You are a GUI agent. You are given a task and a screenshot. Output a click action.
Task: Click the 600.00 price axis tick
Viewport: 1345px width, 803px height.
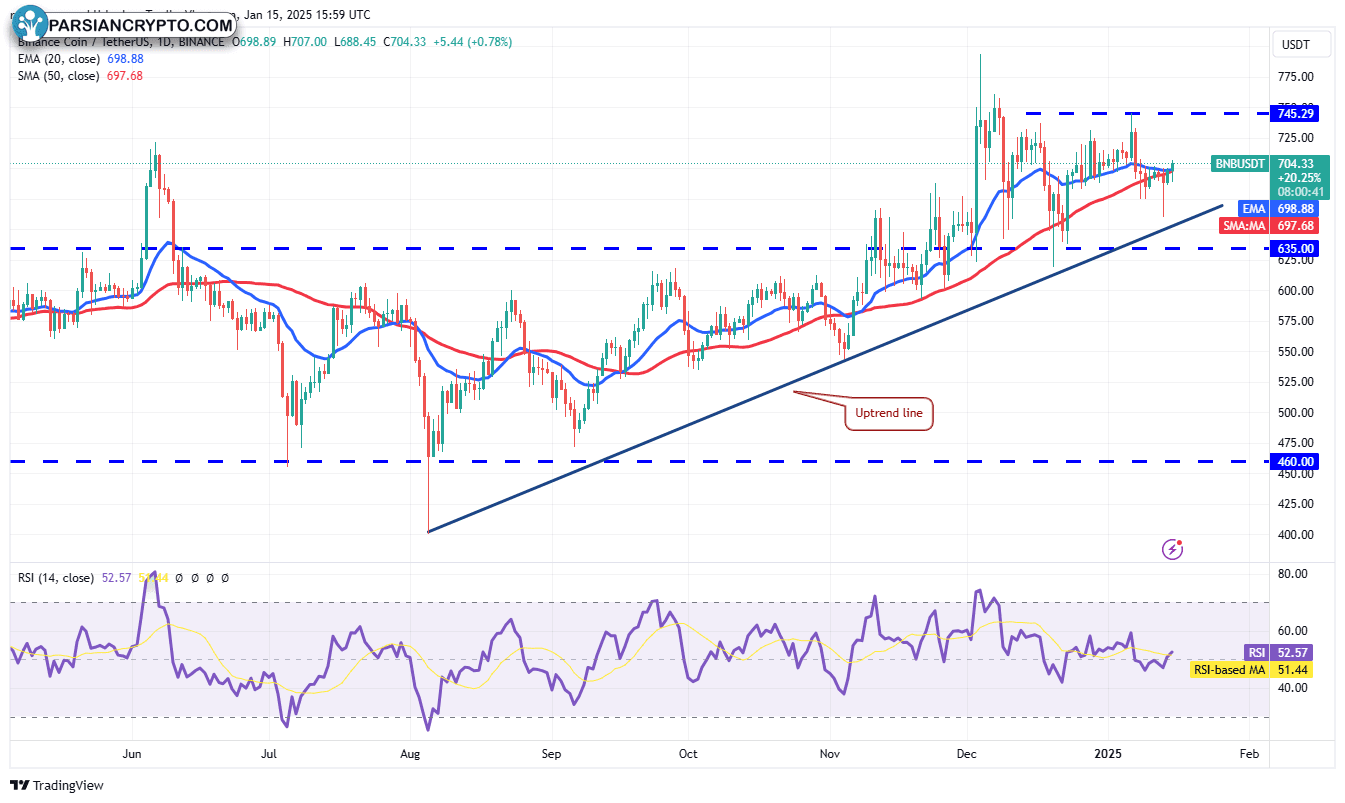[1295, 291]
